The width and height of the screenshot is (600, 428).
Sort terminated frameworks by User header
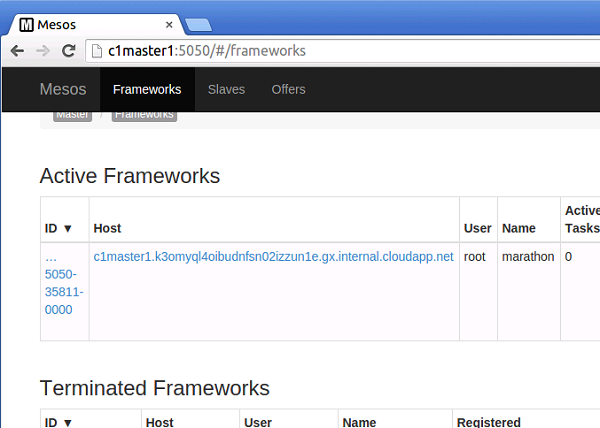[x=258, y=422]
